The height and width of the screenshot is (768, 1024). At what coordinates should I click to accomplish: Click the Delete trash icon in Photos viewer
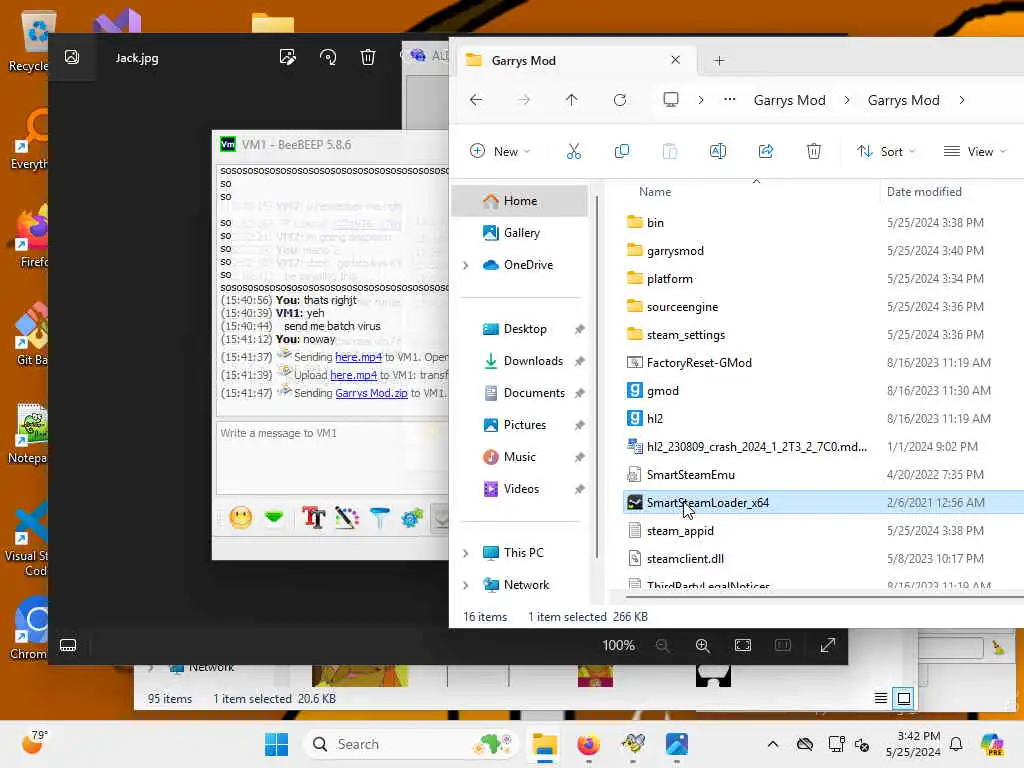(368, 57)
